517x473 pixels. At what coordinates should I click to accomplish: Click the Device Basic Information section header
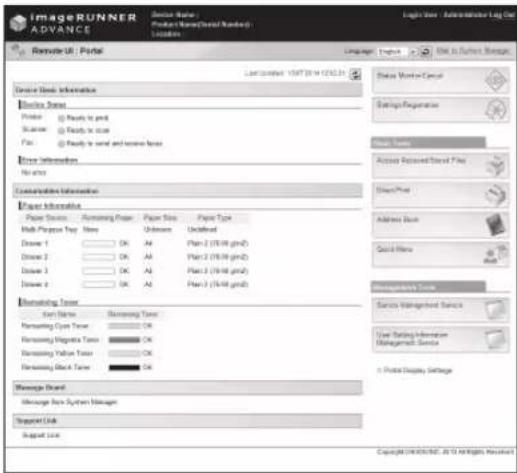click(188, 90)
